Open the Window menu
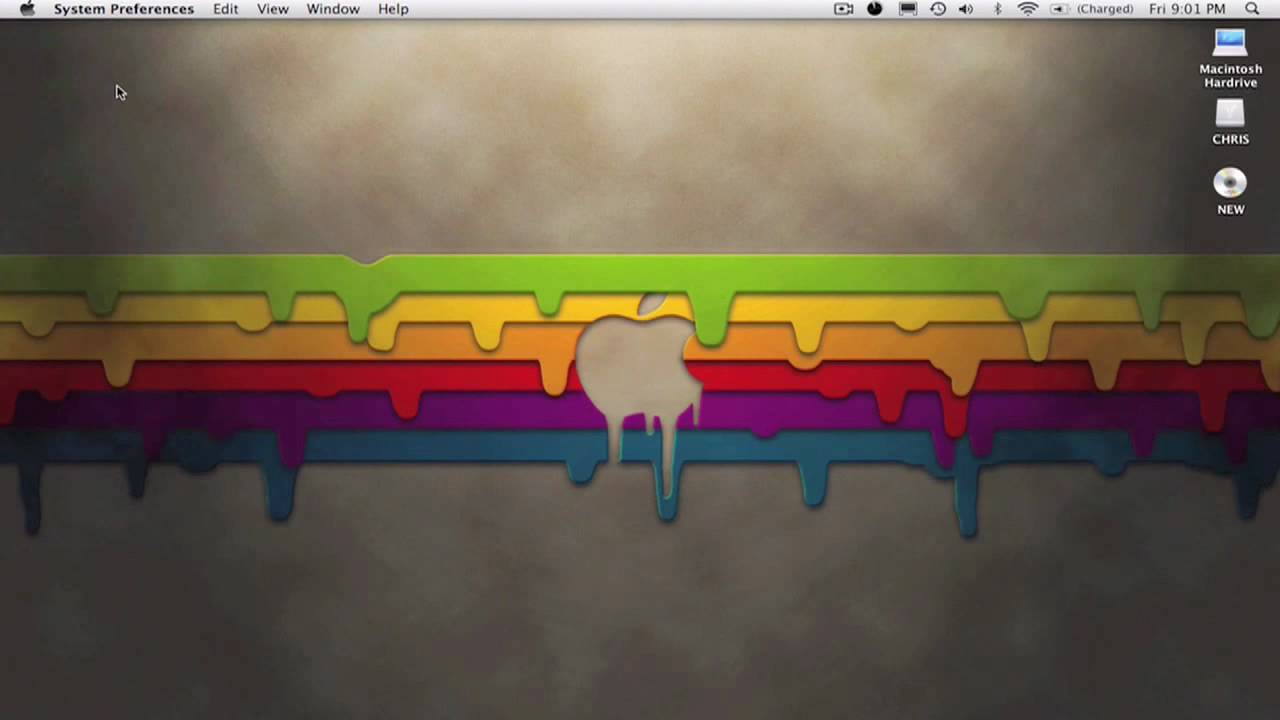The width and height of the screenshot is (1280, 720). click(x=333, y=9)
